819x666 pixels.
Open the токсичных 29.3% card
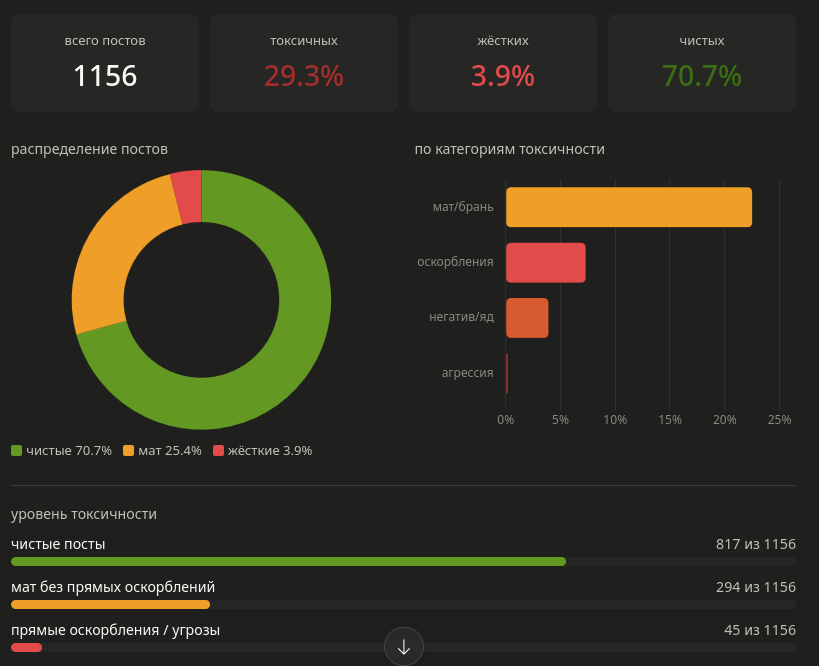coord(304,63)
